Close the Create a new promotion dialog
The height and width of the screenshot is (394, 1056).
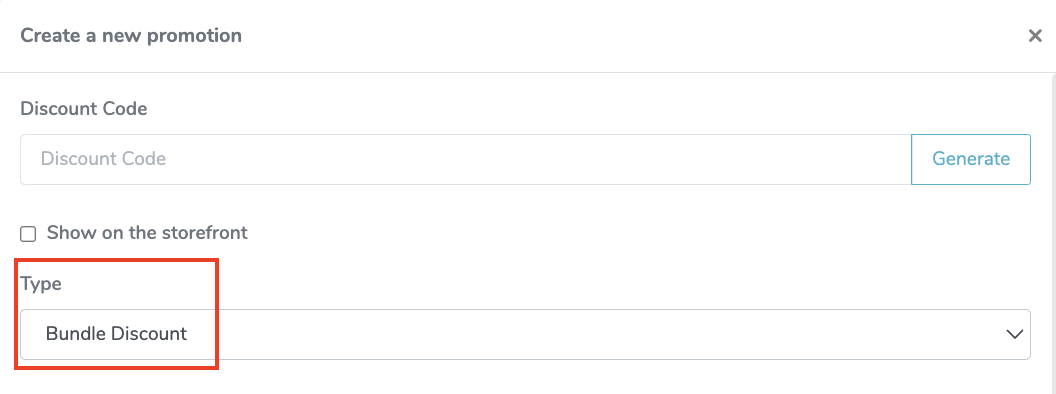(x=1035, y=36)
